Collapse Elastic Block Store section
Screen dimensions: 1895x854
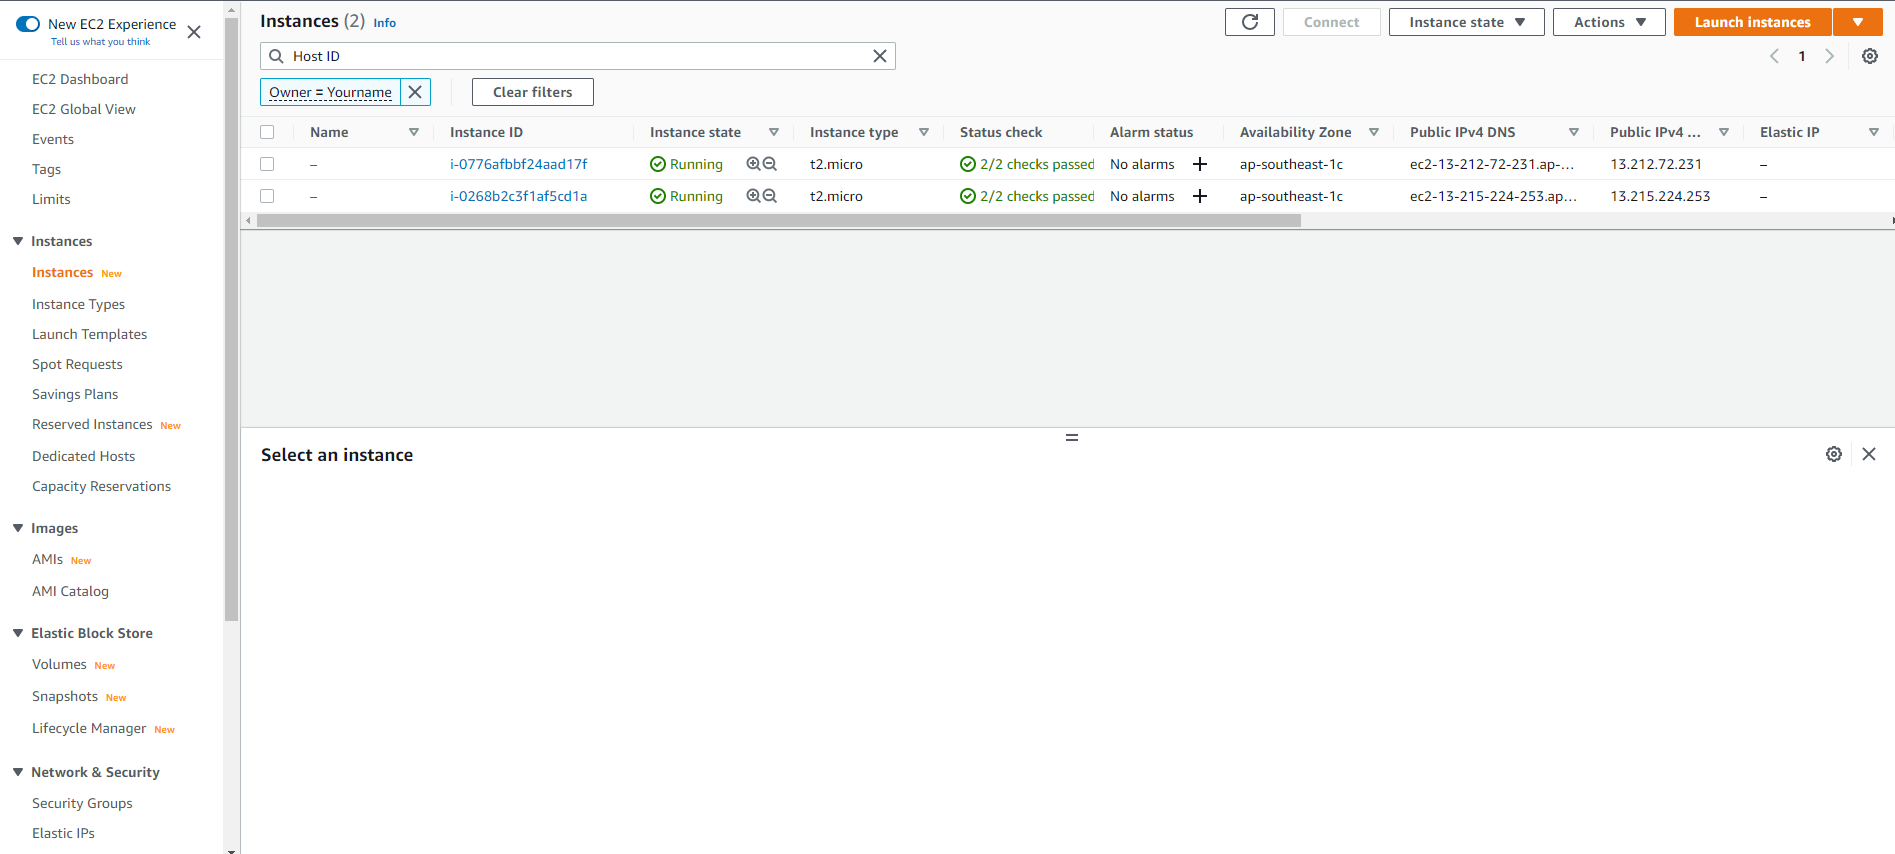(x=18, y=633)
